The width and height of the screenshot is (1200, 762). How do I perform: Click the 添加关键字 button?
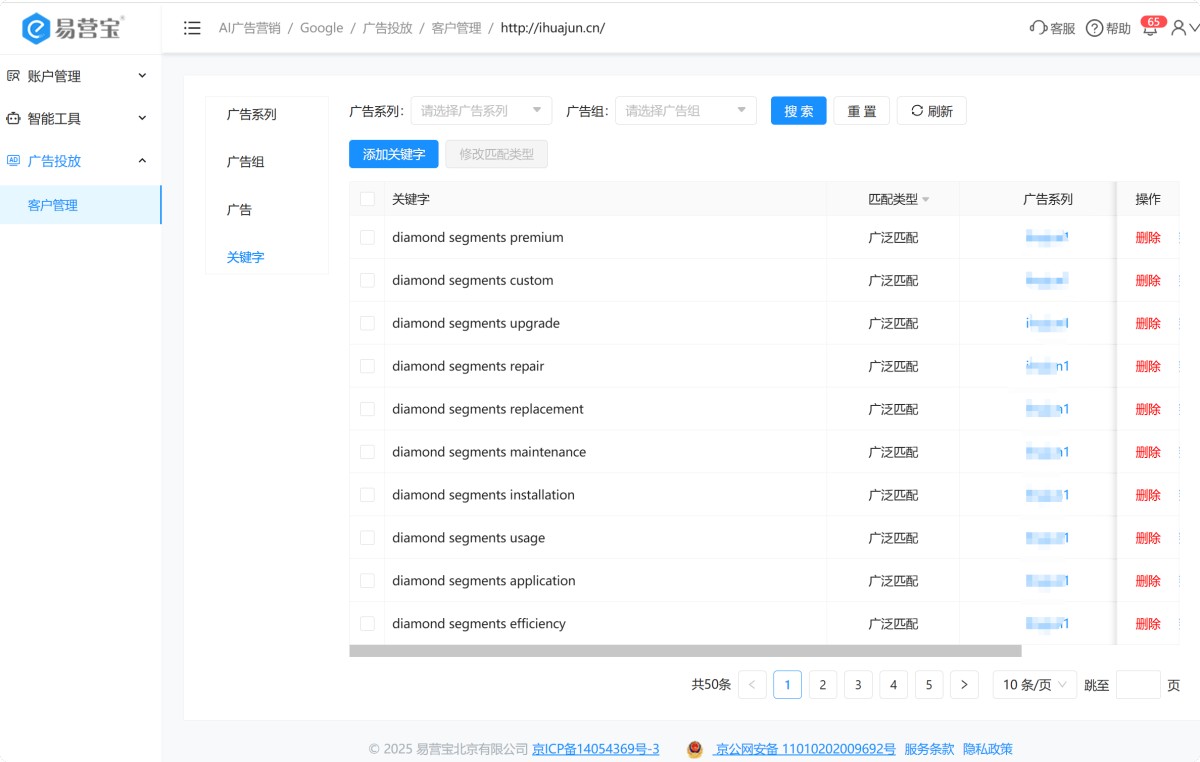394,155
